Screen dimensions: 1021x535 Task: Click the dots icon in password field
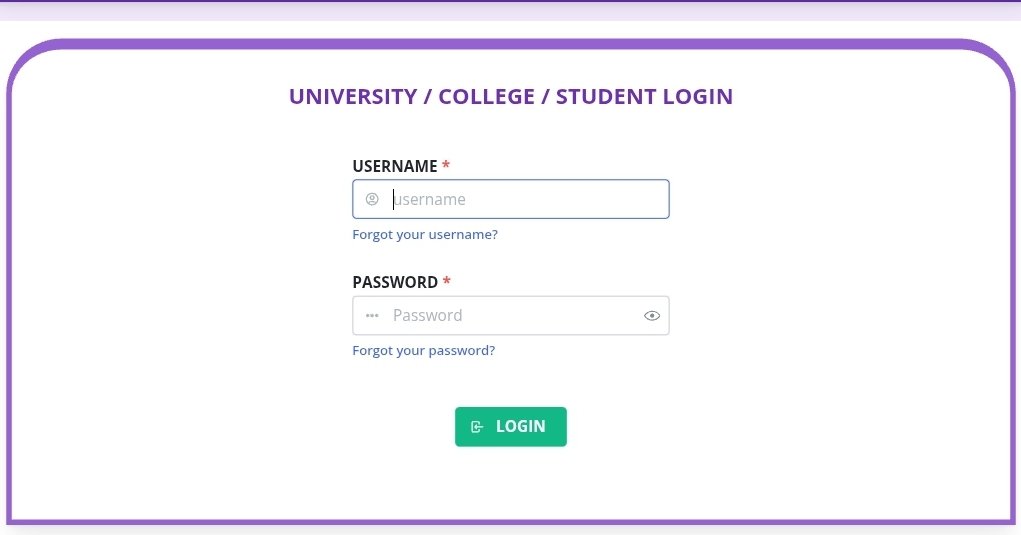point(372,316)
